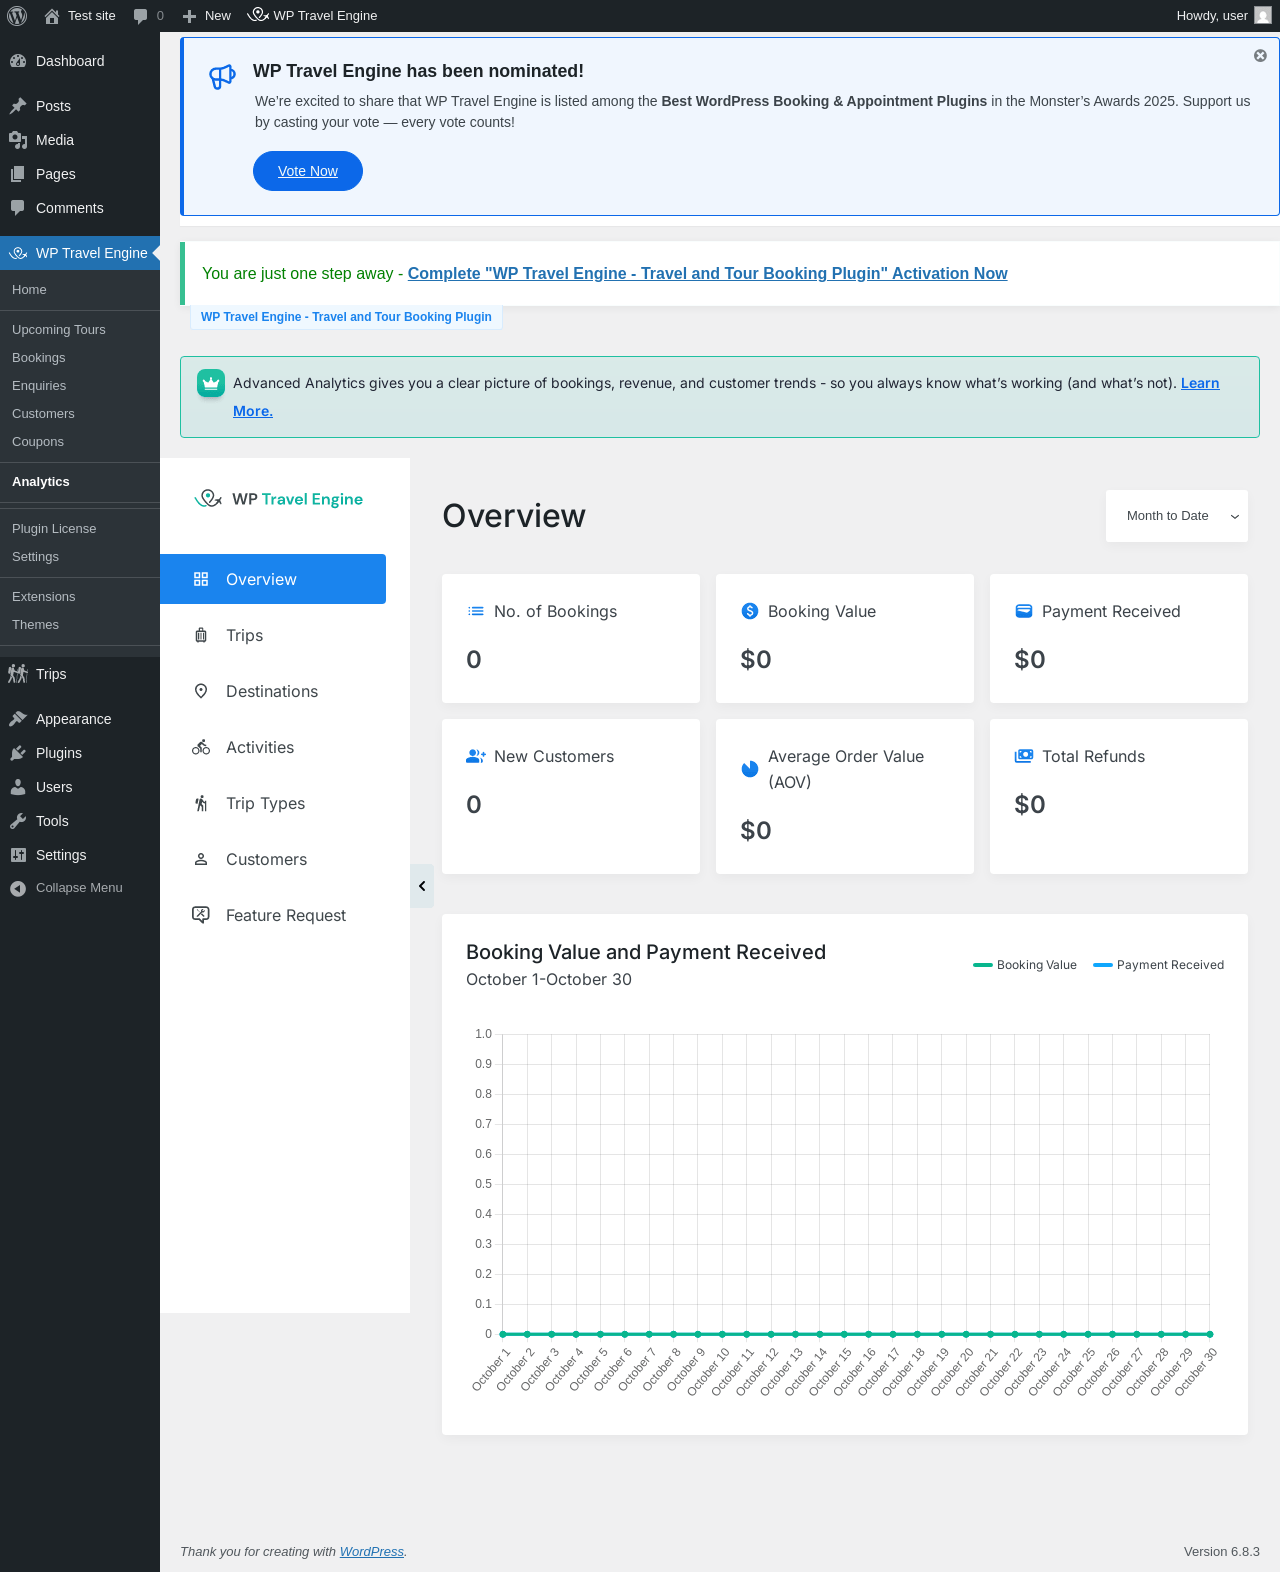Viewport: 1280px width, 1572px height.
Task: Open the plugin activation completion link
Action: click(707, 274)
